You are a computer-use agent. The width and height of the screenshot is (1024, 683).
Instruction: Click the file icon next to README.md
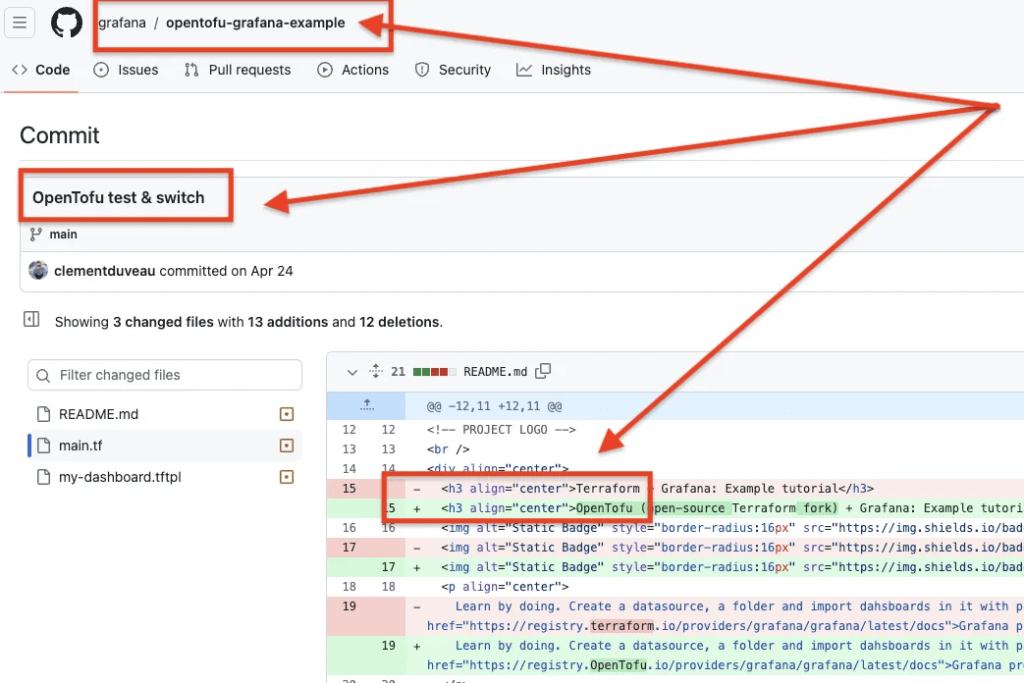point(44,414)
